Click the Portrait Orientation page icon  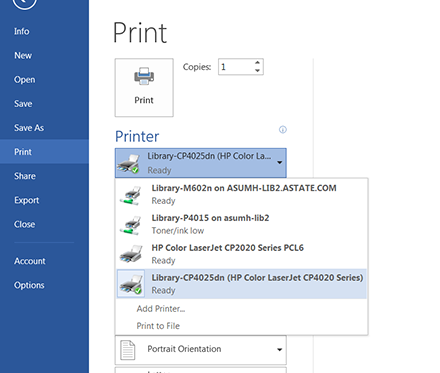click(x=128, y=350)
